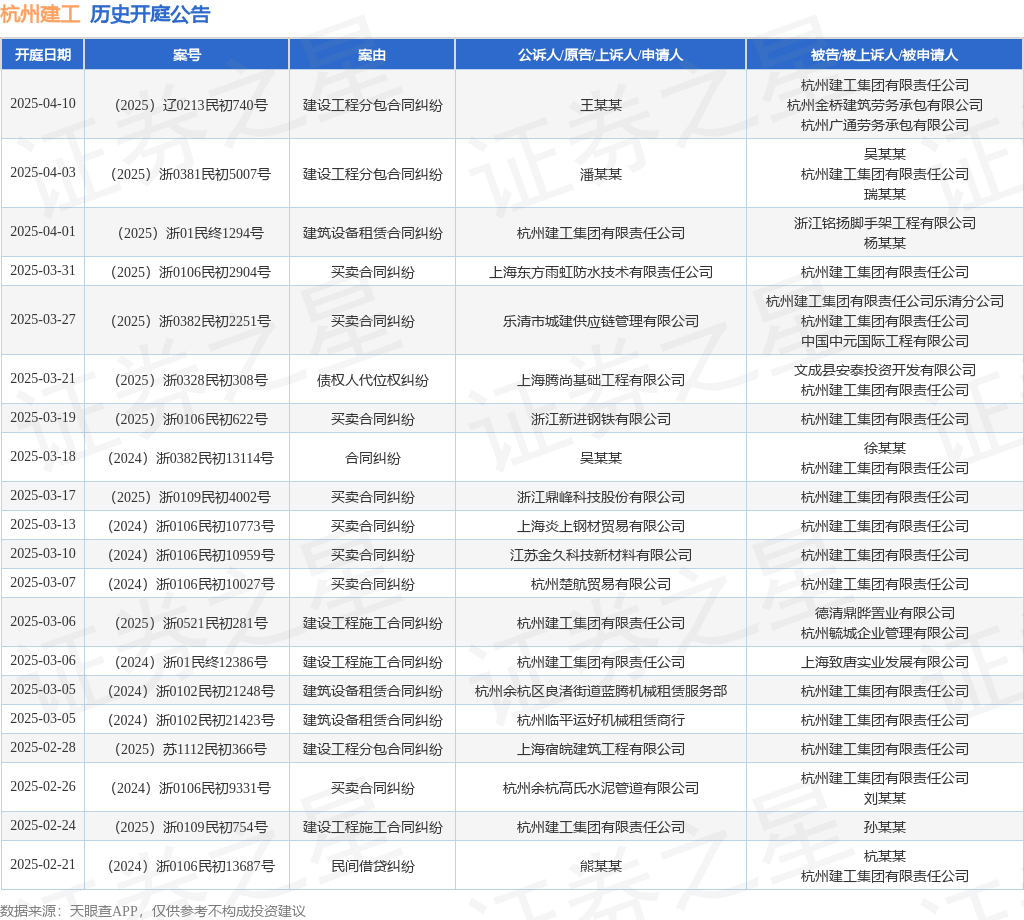
Task: Click defendant 杭州金桥建筑劳务承包有限公司
Action: (x=885, y=105)
